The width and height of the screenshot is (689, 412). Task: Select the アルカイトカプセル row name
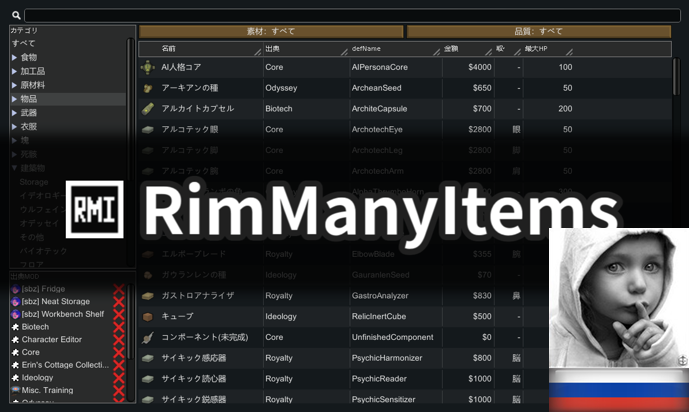click(197, 108)
